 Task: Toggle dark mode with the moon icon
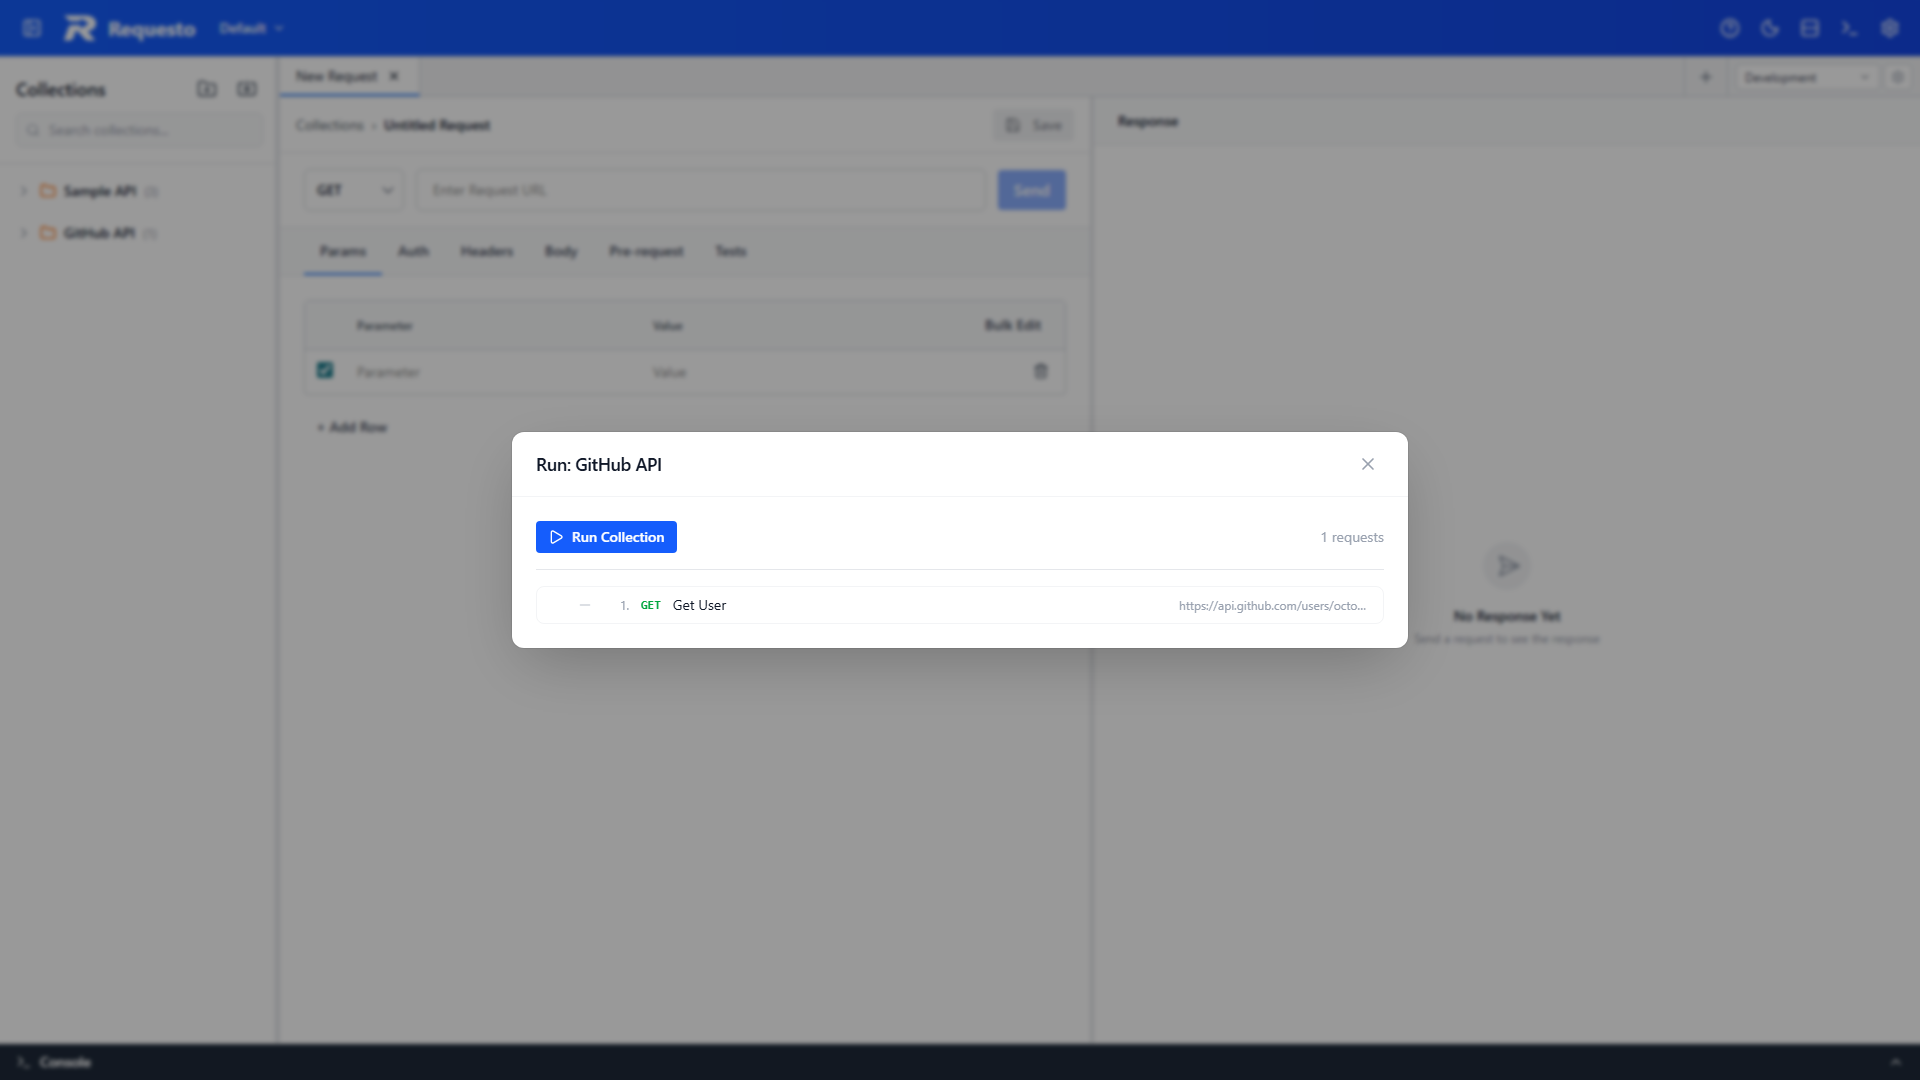(1770, 28)
